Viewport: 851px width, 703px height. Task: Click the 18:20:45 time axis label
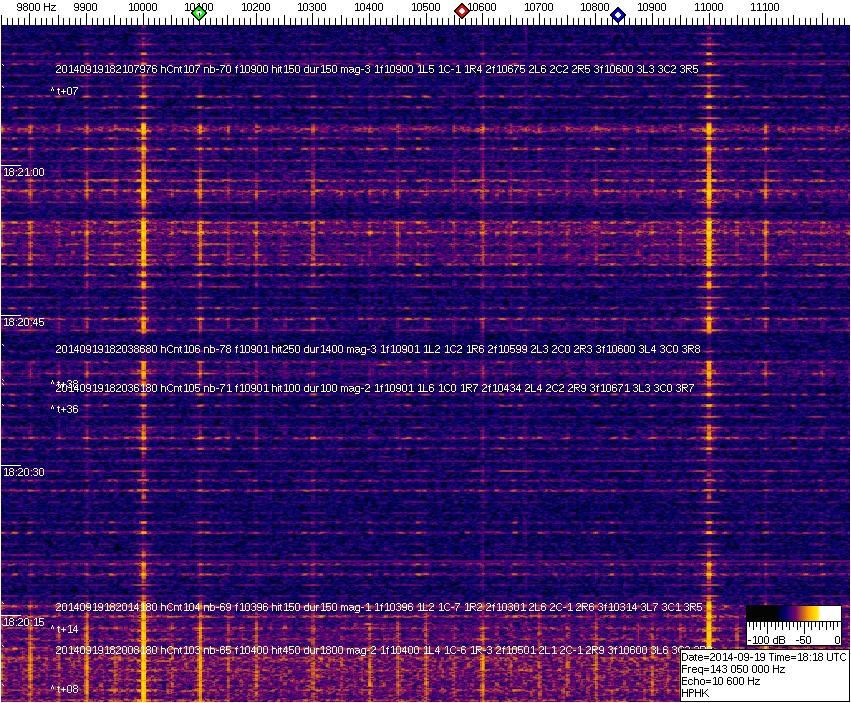tap(24, 323)
